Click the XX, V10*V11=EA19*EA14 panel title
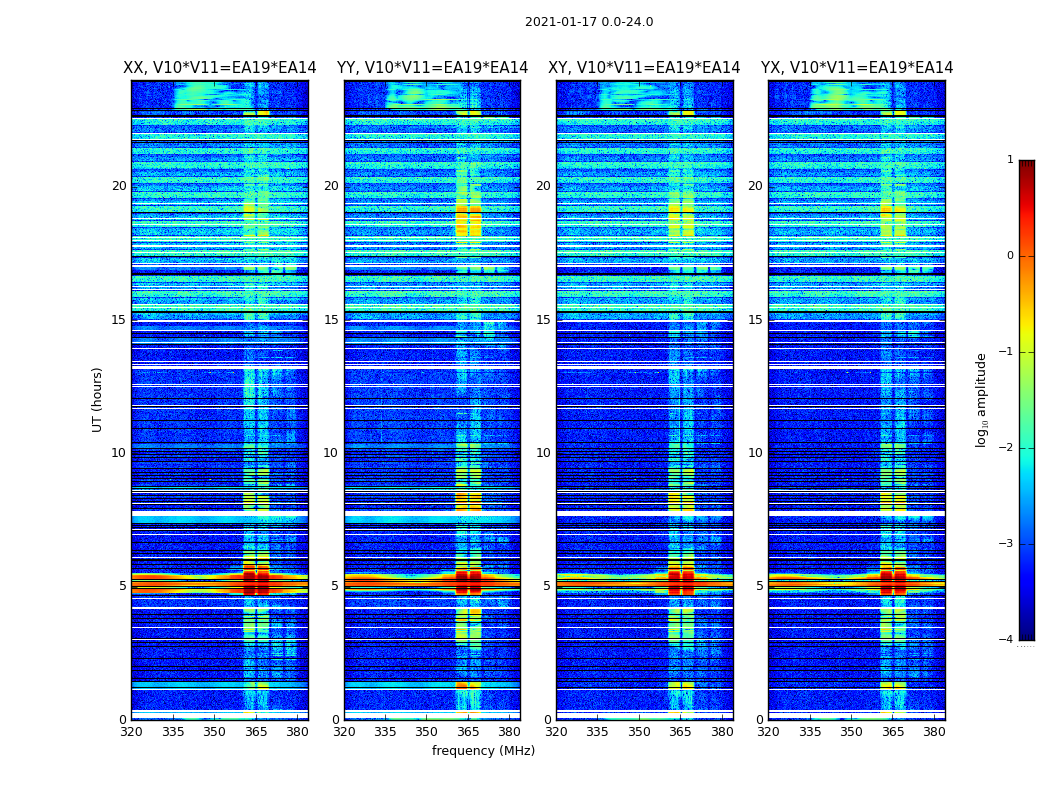1050x800 pixels. click(220, 68)
